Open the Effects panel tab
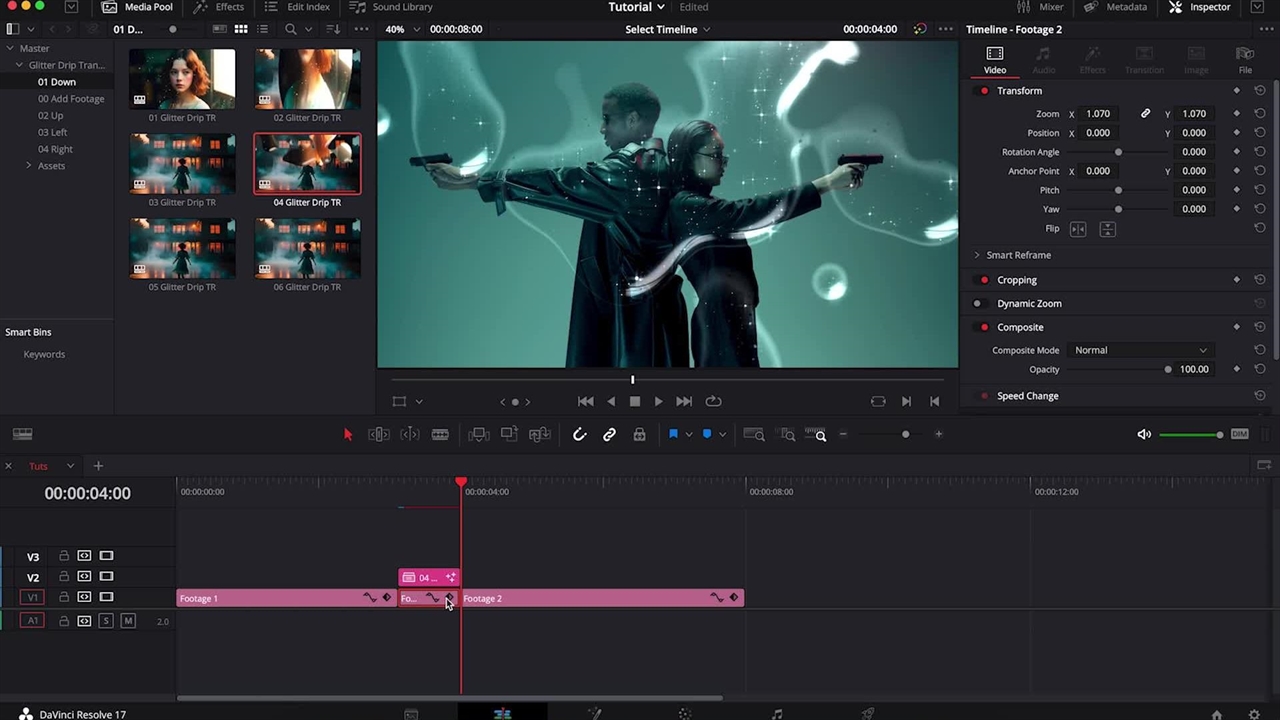 [219, 7]
